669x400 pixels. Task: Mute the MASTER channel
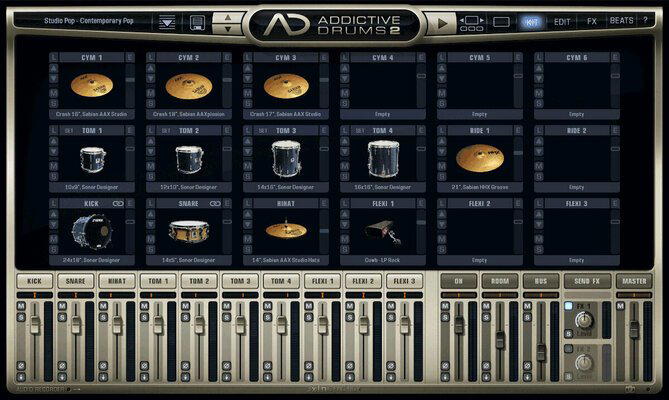tap(620, 306)
